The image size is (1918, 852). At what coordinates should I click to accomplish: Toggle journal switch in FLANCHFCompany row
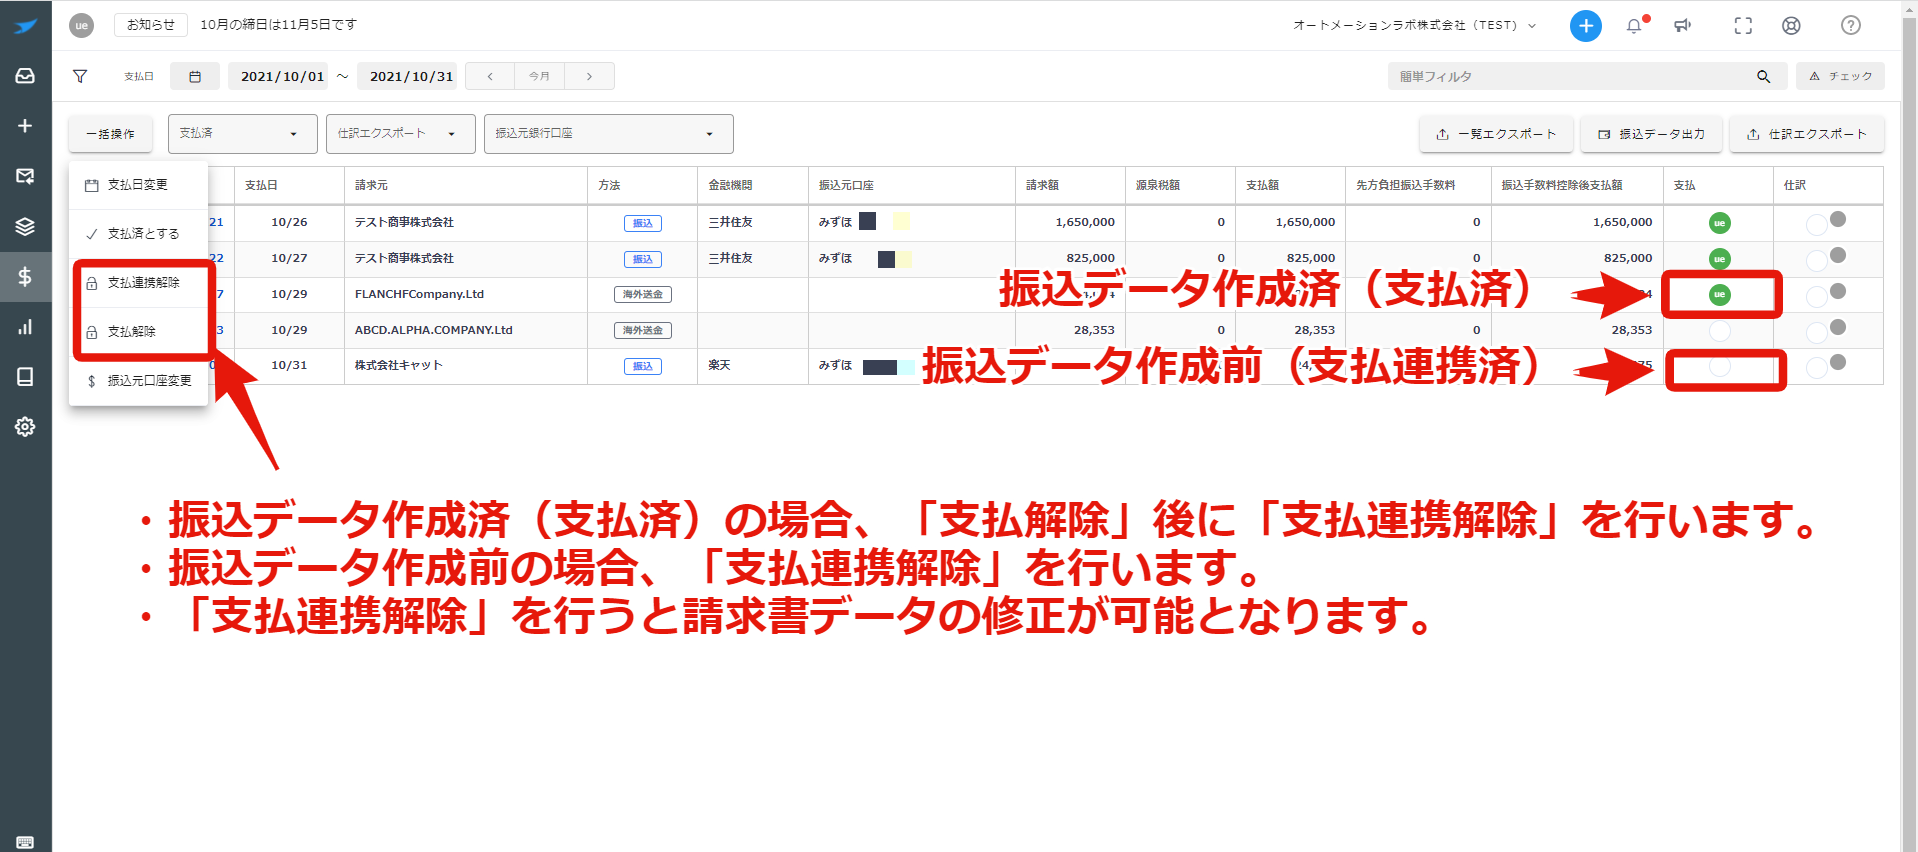[1826, 294]
